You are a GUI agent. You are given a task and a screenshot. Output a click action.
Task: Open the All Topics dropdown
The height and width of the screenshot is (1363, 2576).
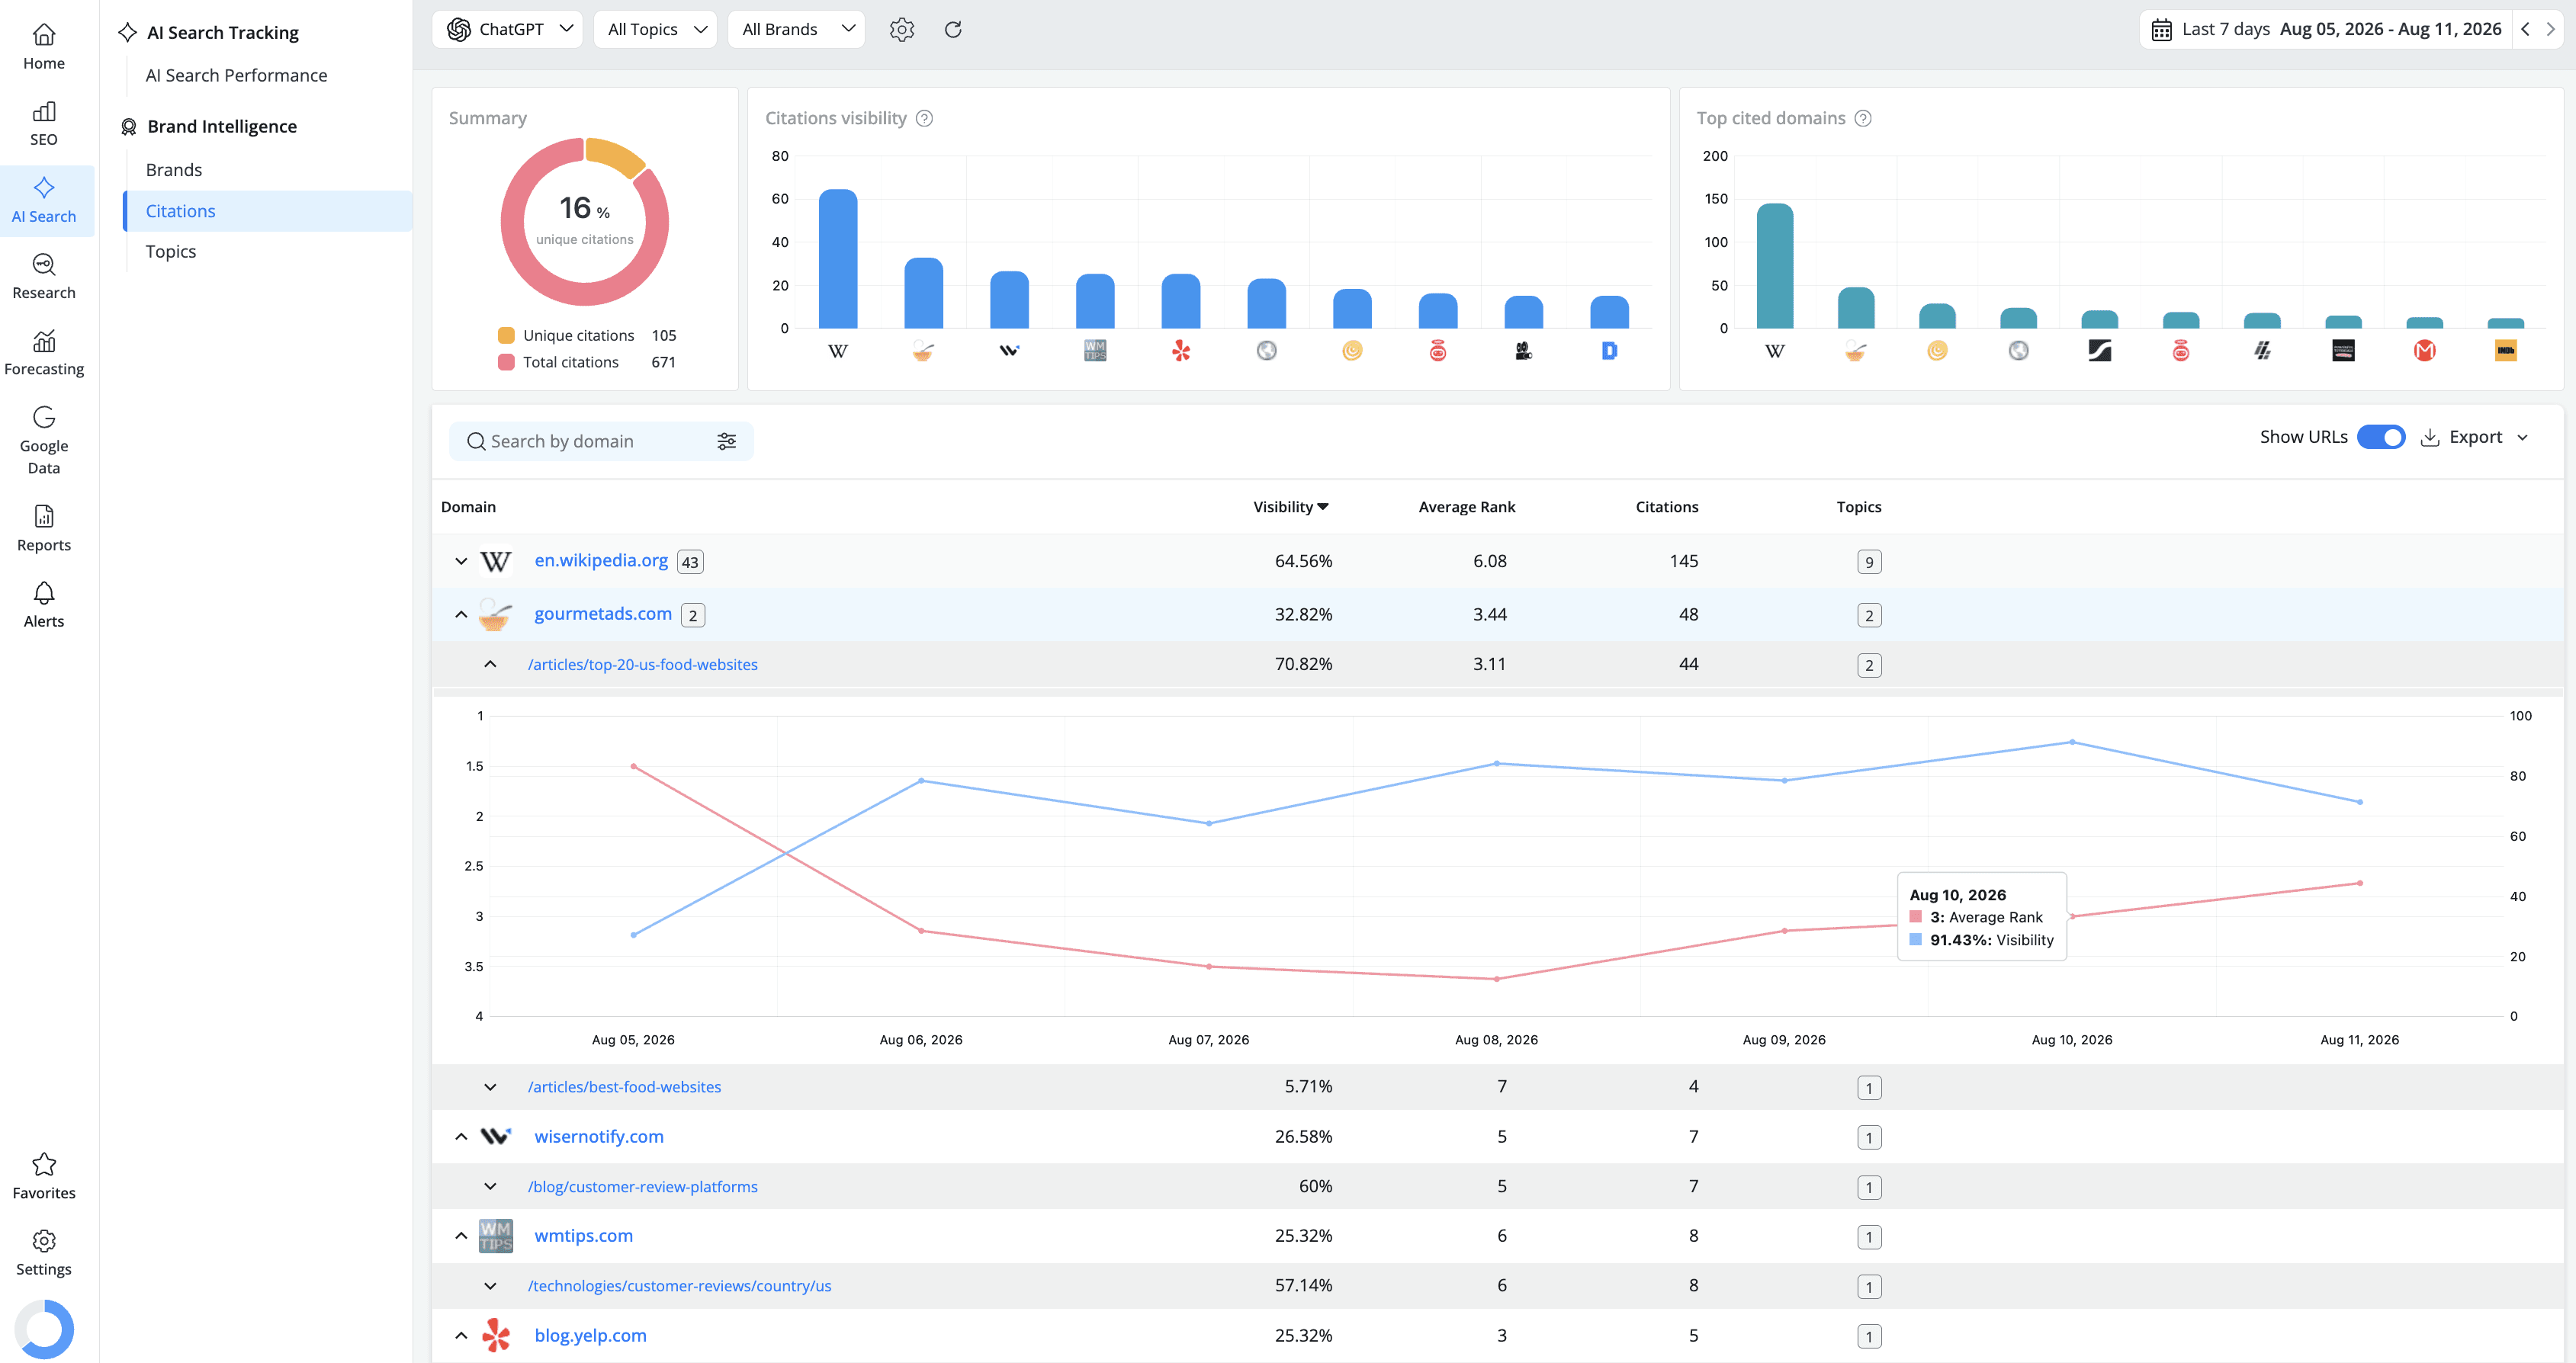[655, 29]
